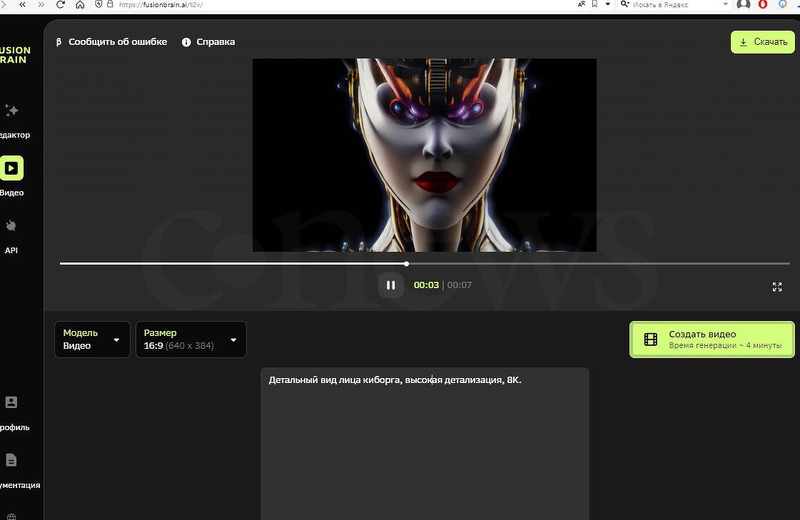Open the Редактор (editor) sidebar icon
The image size is (800, 520).
click(x=12, y=111)
